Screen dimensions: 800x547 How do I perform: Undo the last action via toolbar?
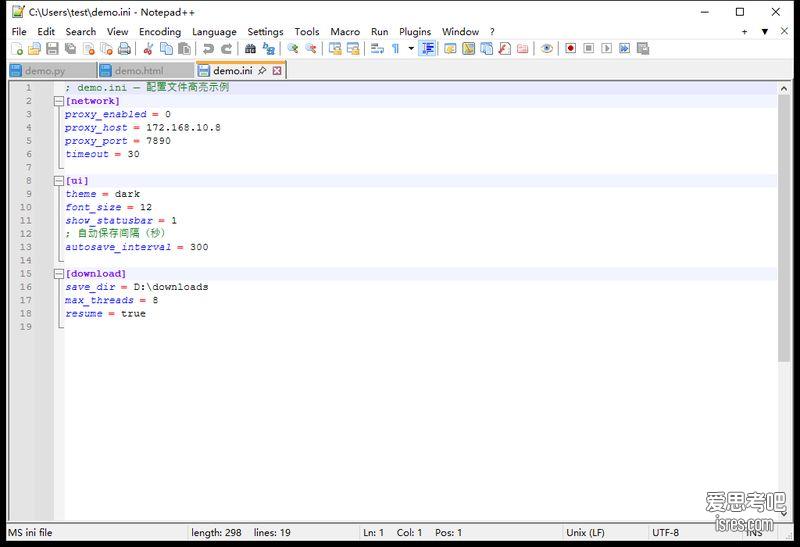[208, 49]
